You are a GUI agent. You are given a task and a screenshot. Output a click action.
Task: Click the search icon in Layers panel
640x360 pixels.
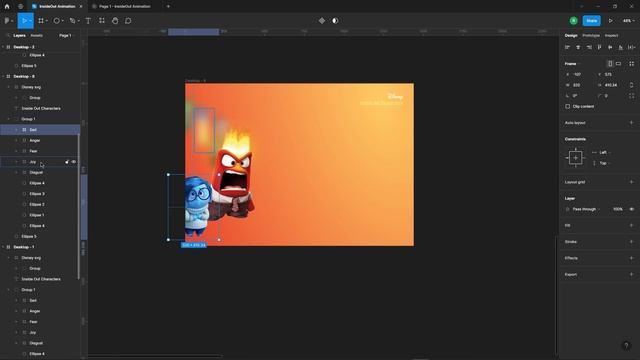pyautogui.click(x=8, y=36)
